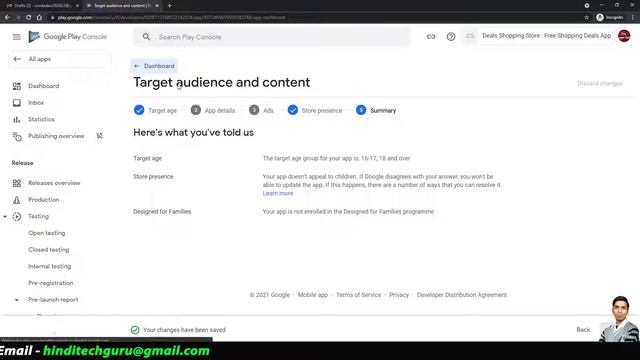The width and height of the screenshot is (640, 360).
Task: Open the Chrome three-dot menu
Action: 633,18
